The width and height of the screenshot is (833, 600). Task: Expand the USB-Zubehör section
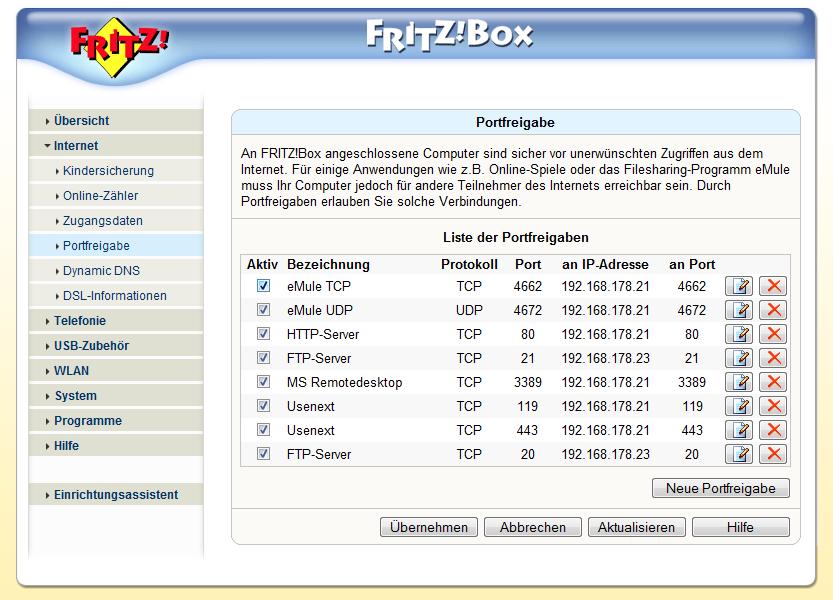(116, 345)
